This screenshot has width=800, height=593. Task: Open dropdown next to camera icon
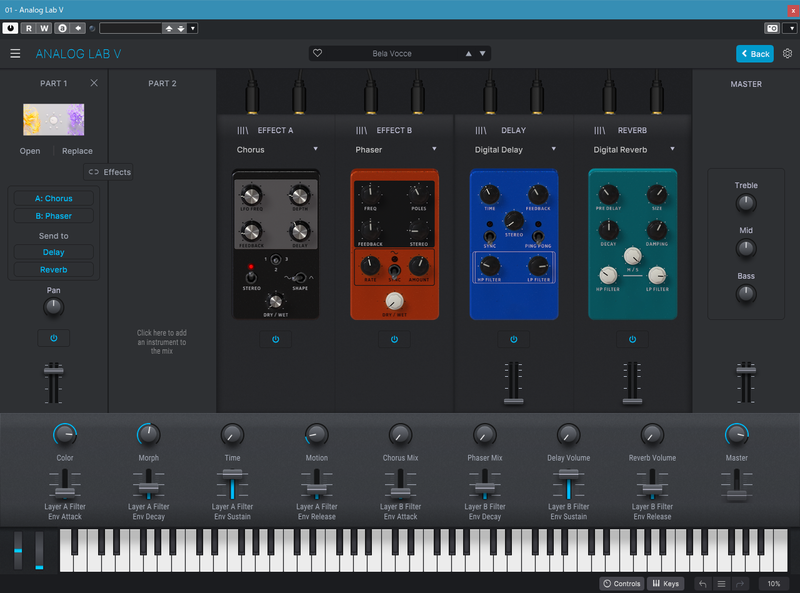[791, 28]
